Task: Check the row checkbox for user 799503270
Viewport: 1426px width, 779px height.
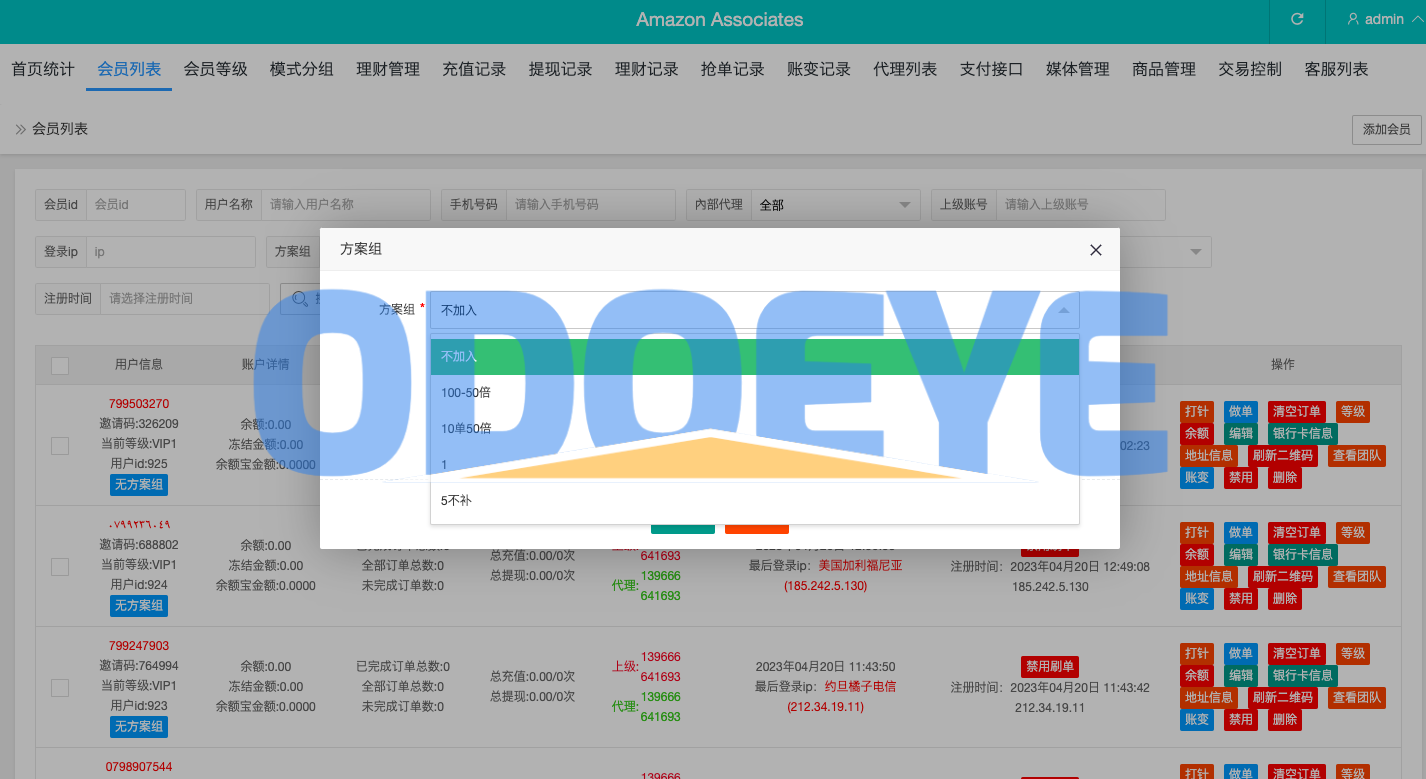Action: (60, 445)
